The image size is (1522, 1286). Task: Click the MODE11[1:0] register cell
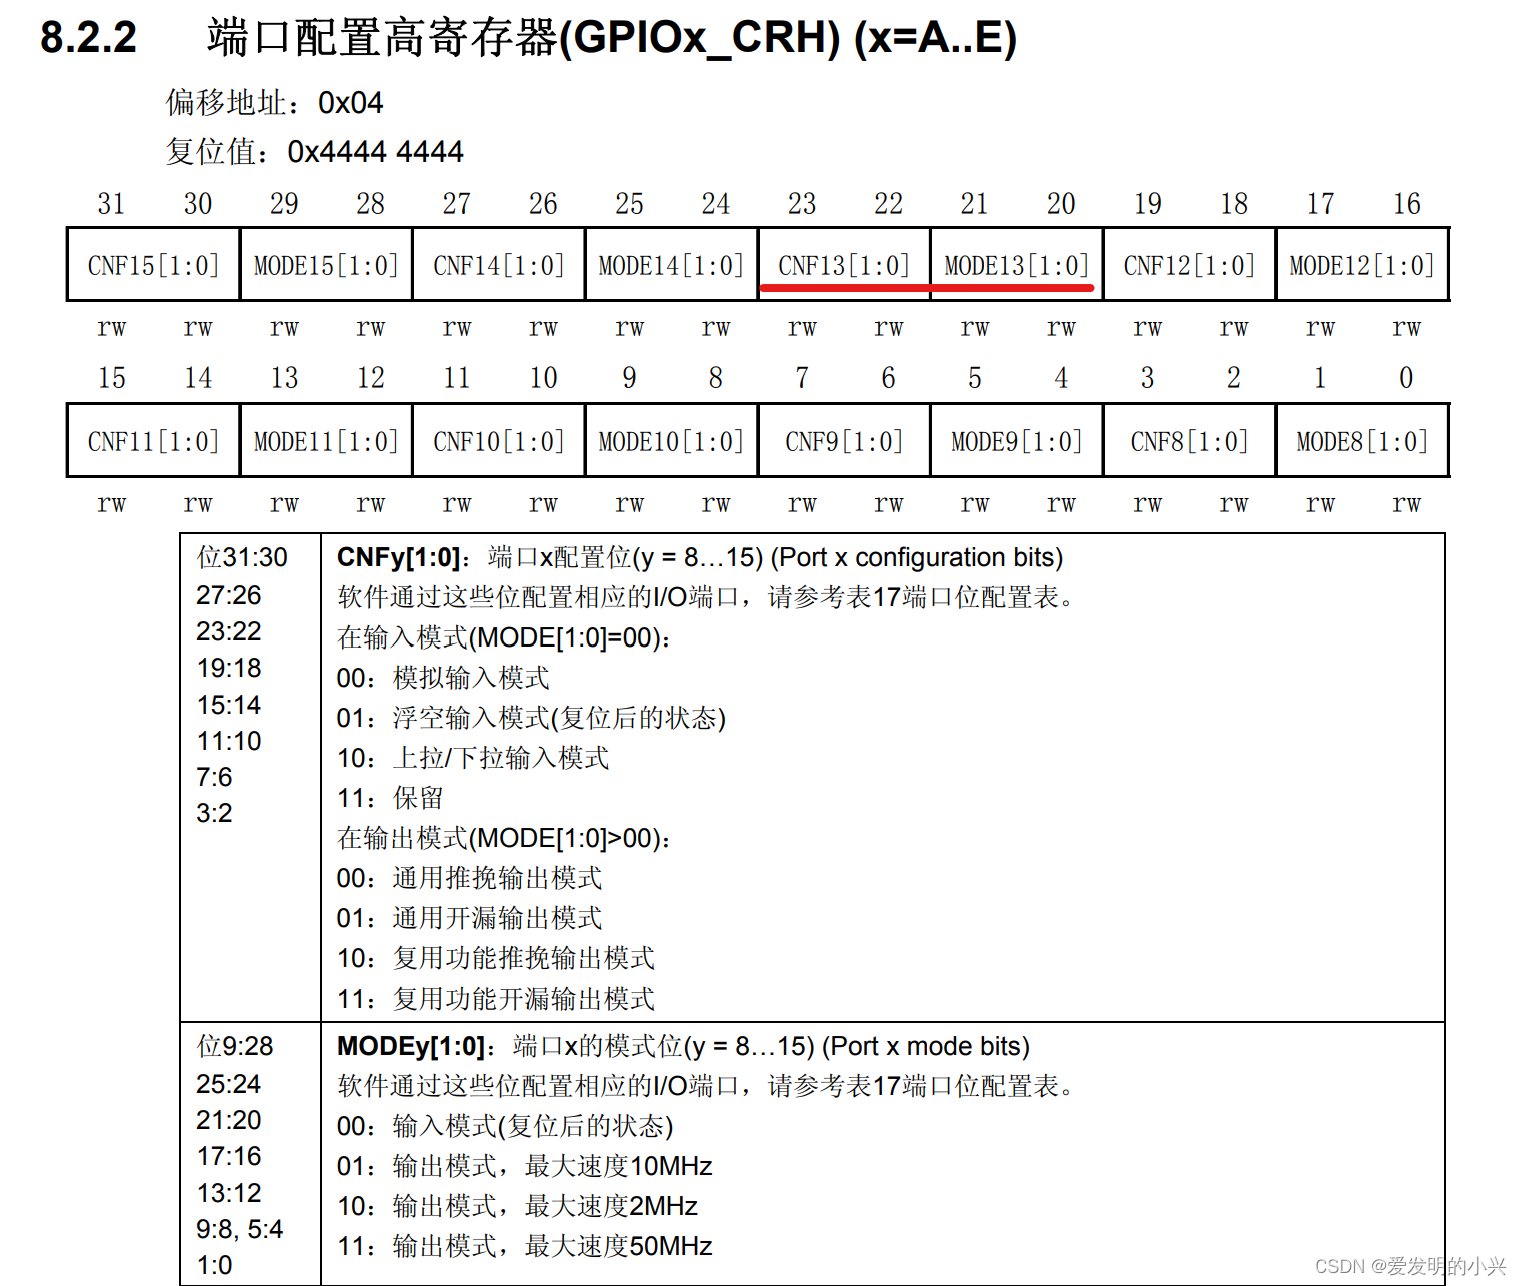click(326, 441)
